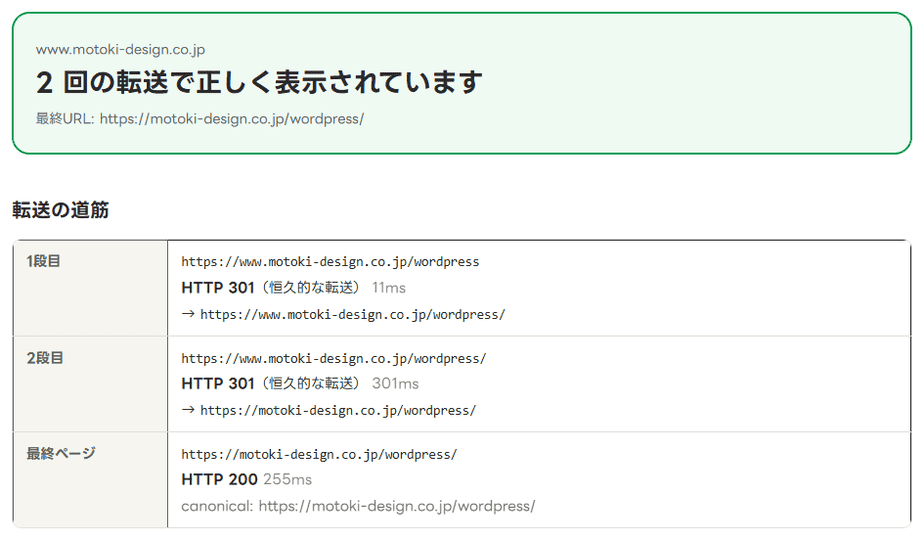This screenshot has width=924, height=540.
Task: Click the 1段目 row label
Action: tap(44, 261)
